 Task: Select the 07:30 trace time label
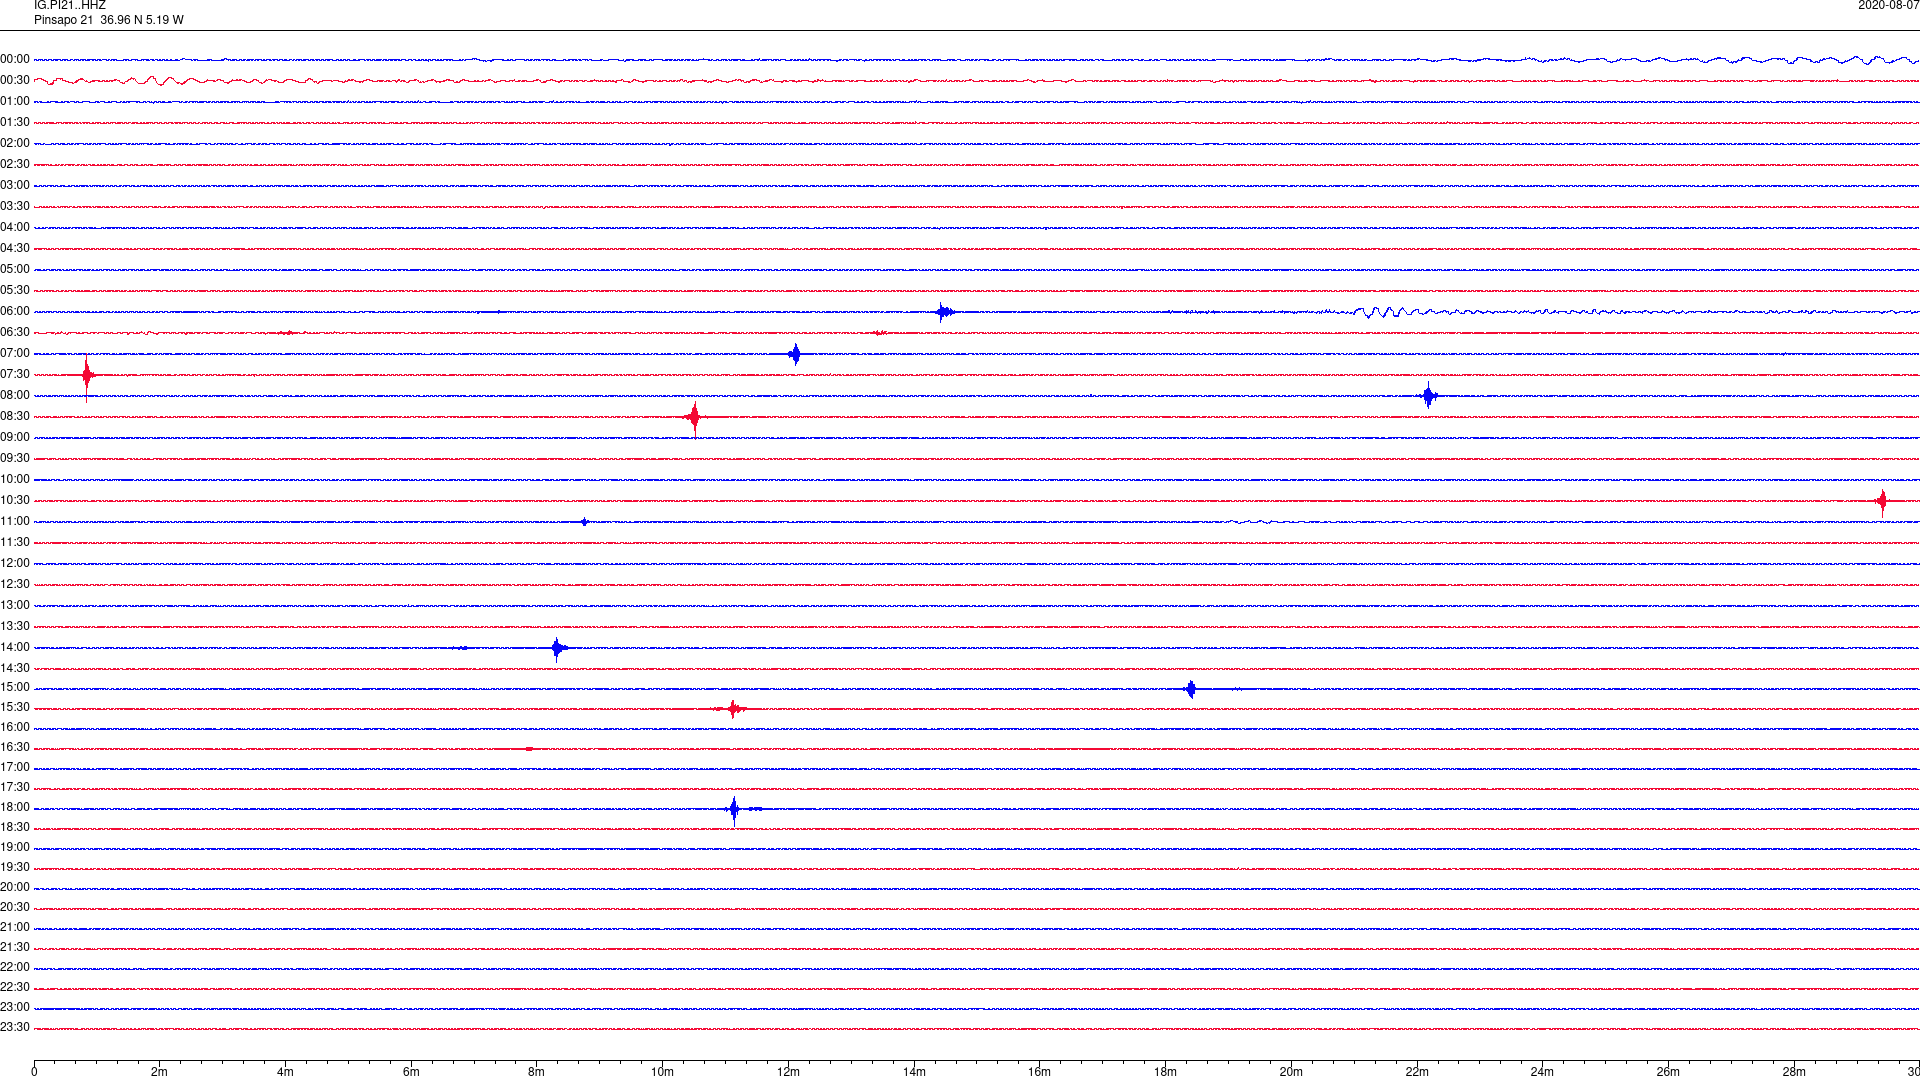pyautogui.click(x=15, y=374)
